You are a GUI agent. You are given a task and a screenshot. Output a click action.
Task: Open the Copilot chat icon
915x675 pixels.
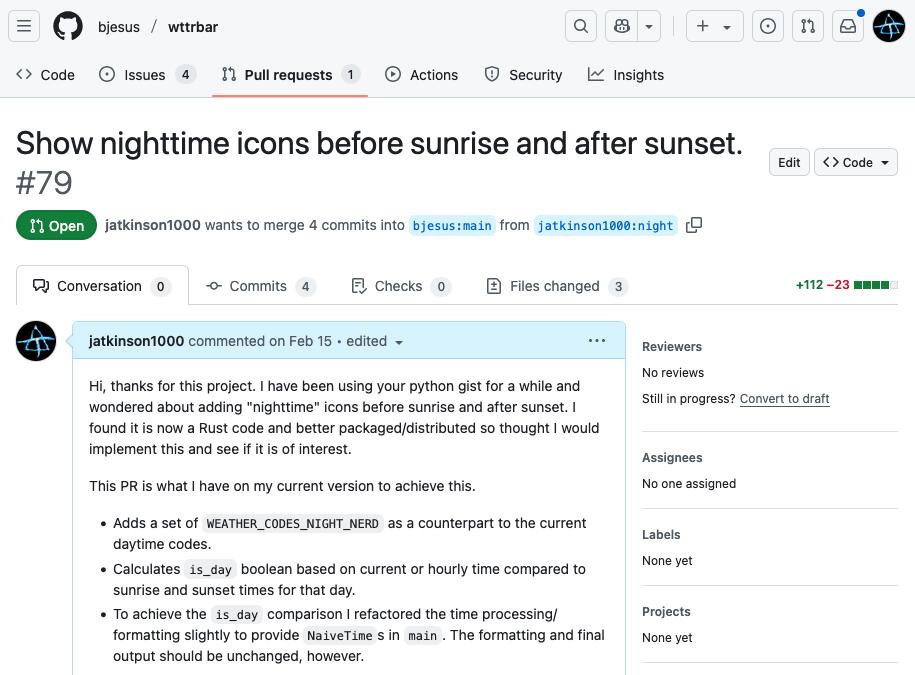(622, 27)
